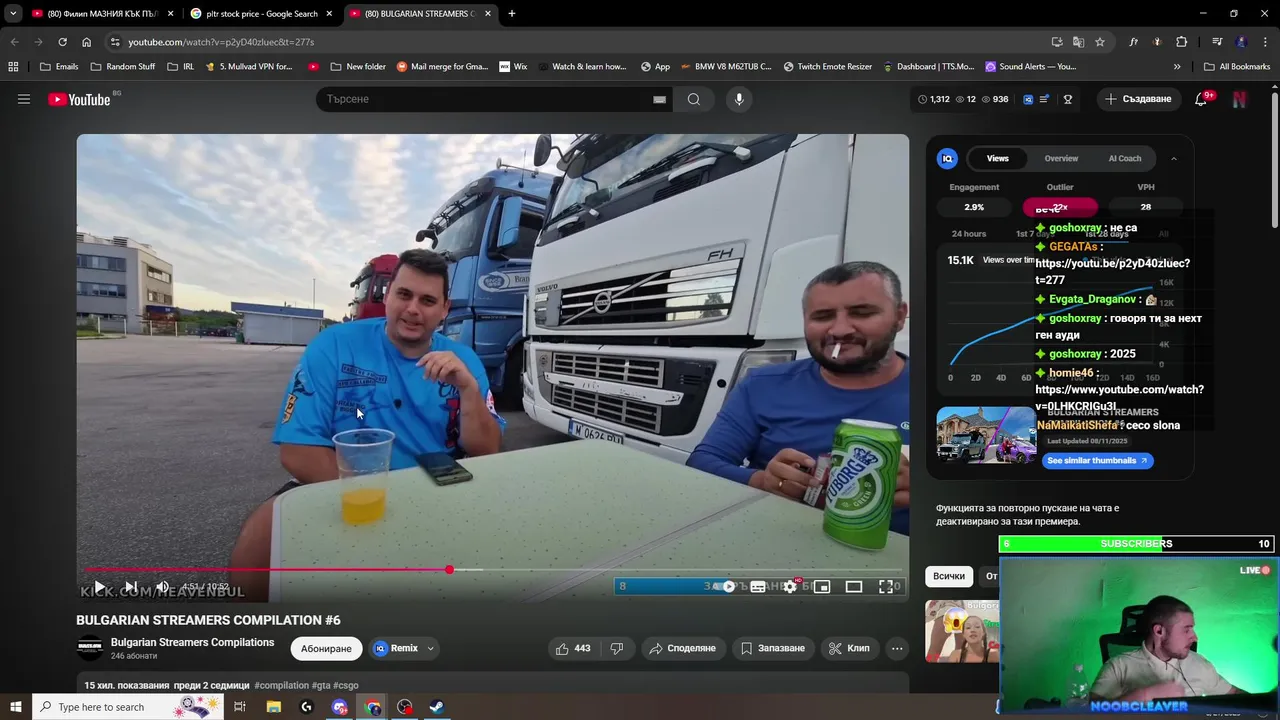Bookmark this page with the star
Viewport: 1280px width, 720px height.
1100,42
